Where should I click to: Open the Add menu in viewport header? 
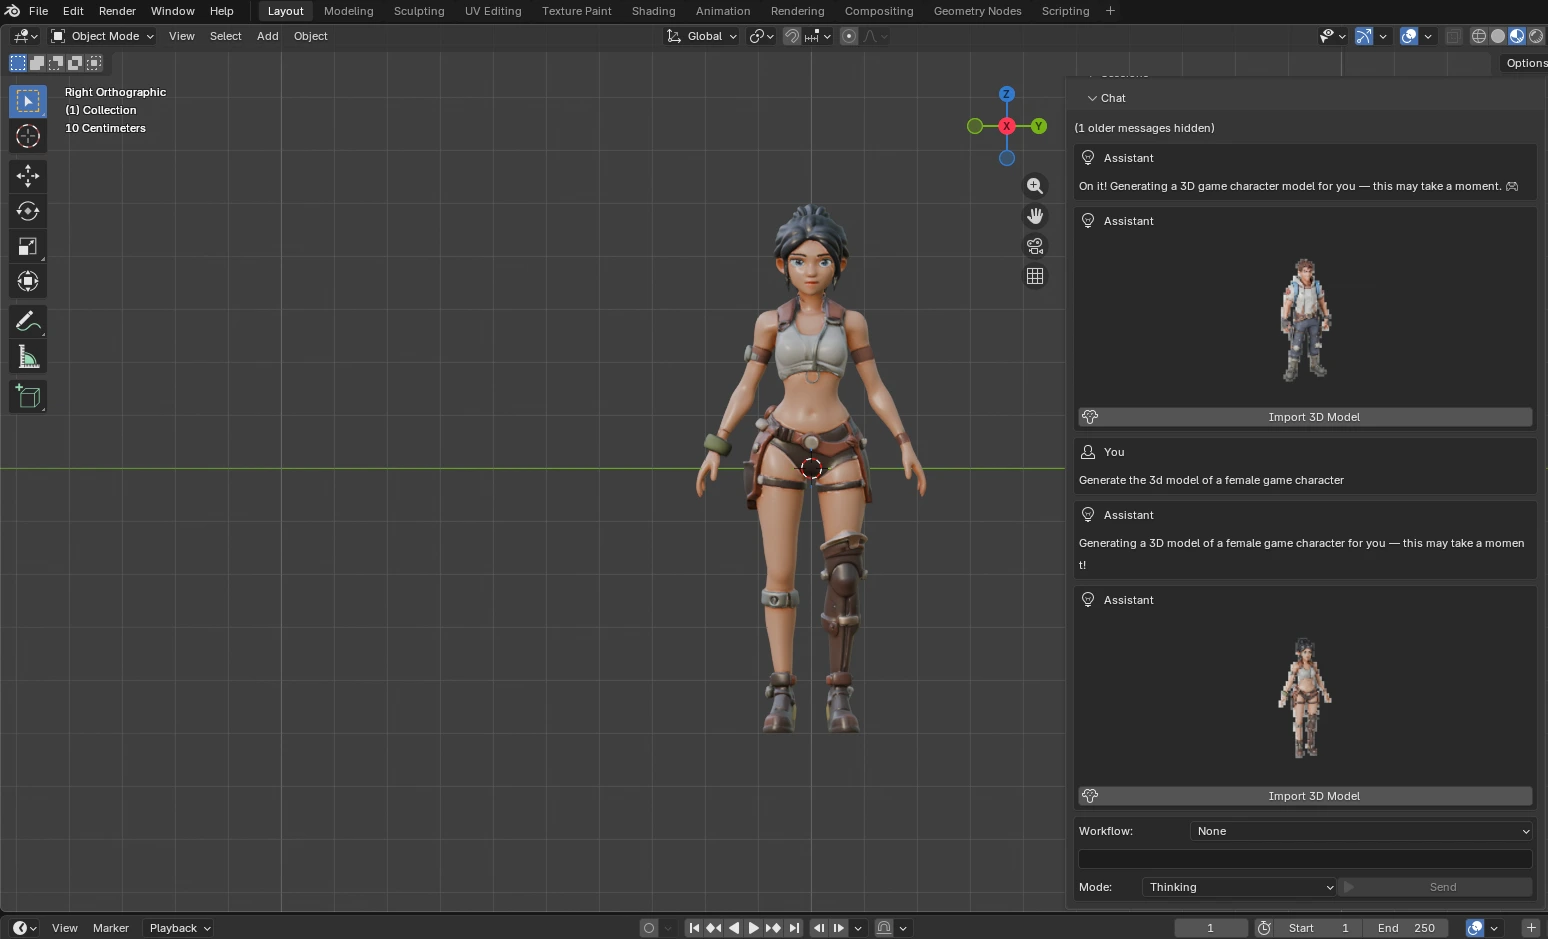tap(267, 36)
